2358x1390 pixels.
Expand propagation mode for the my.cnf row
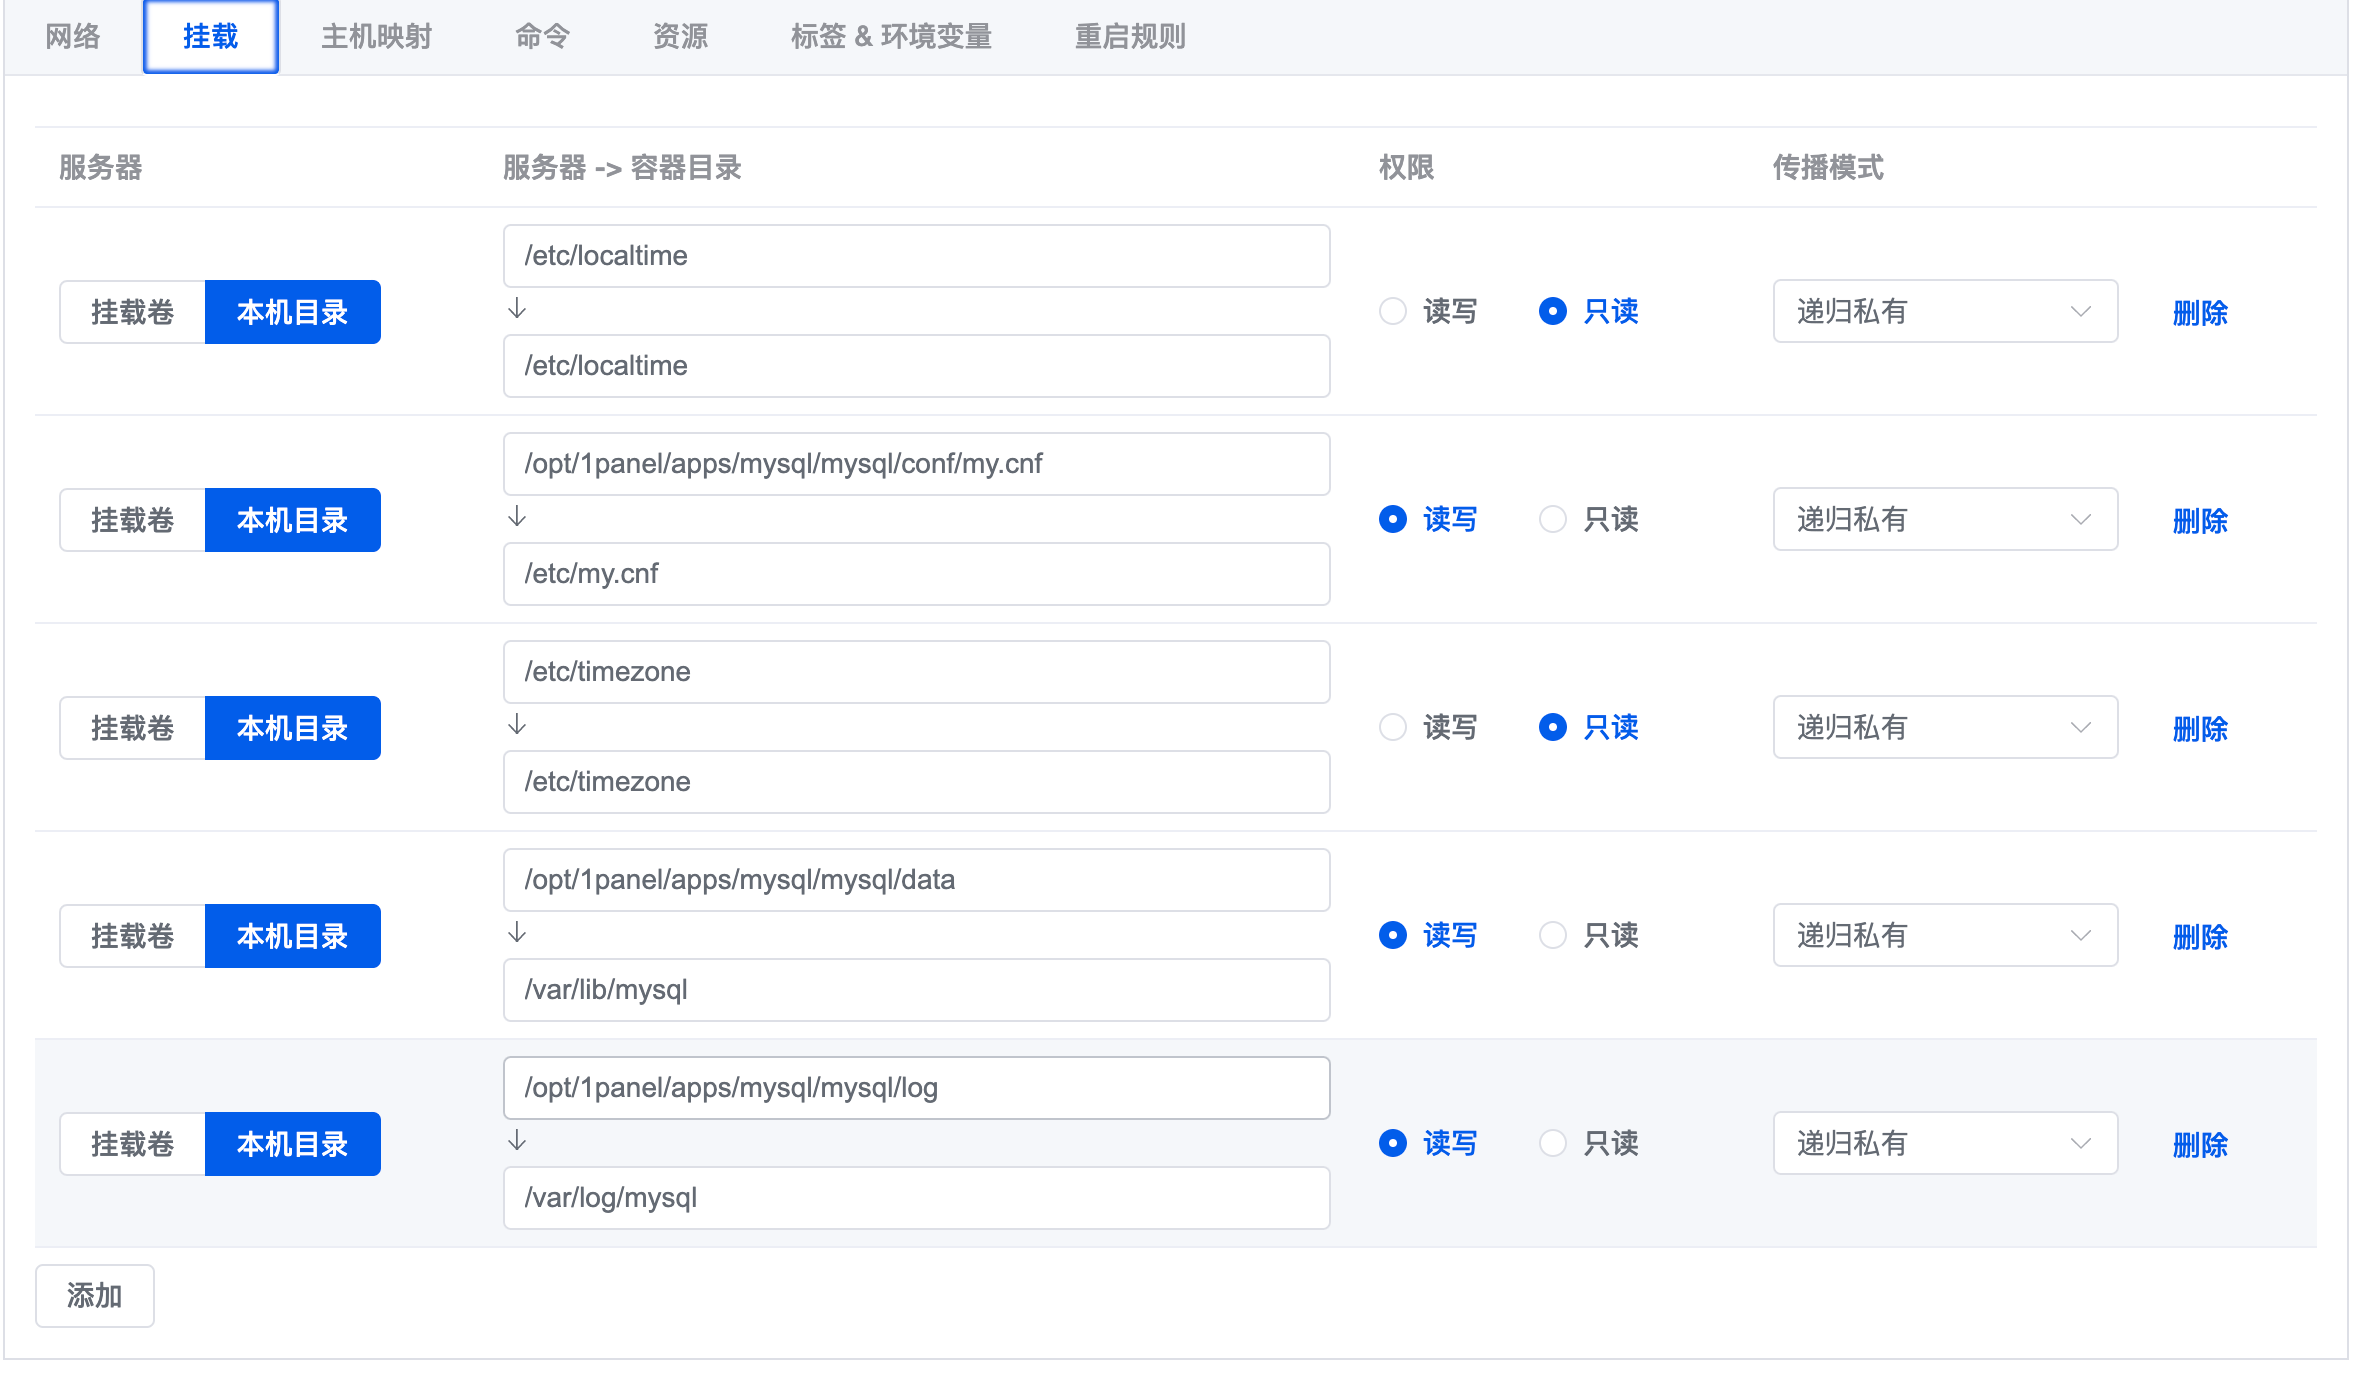(x=1944, y=519)
